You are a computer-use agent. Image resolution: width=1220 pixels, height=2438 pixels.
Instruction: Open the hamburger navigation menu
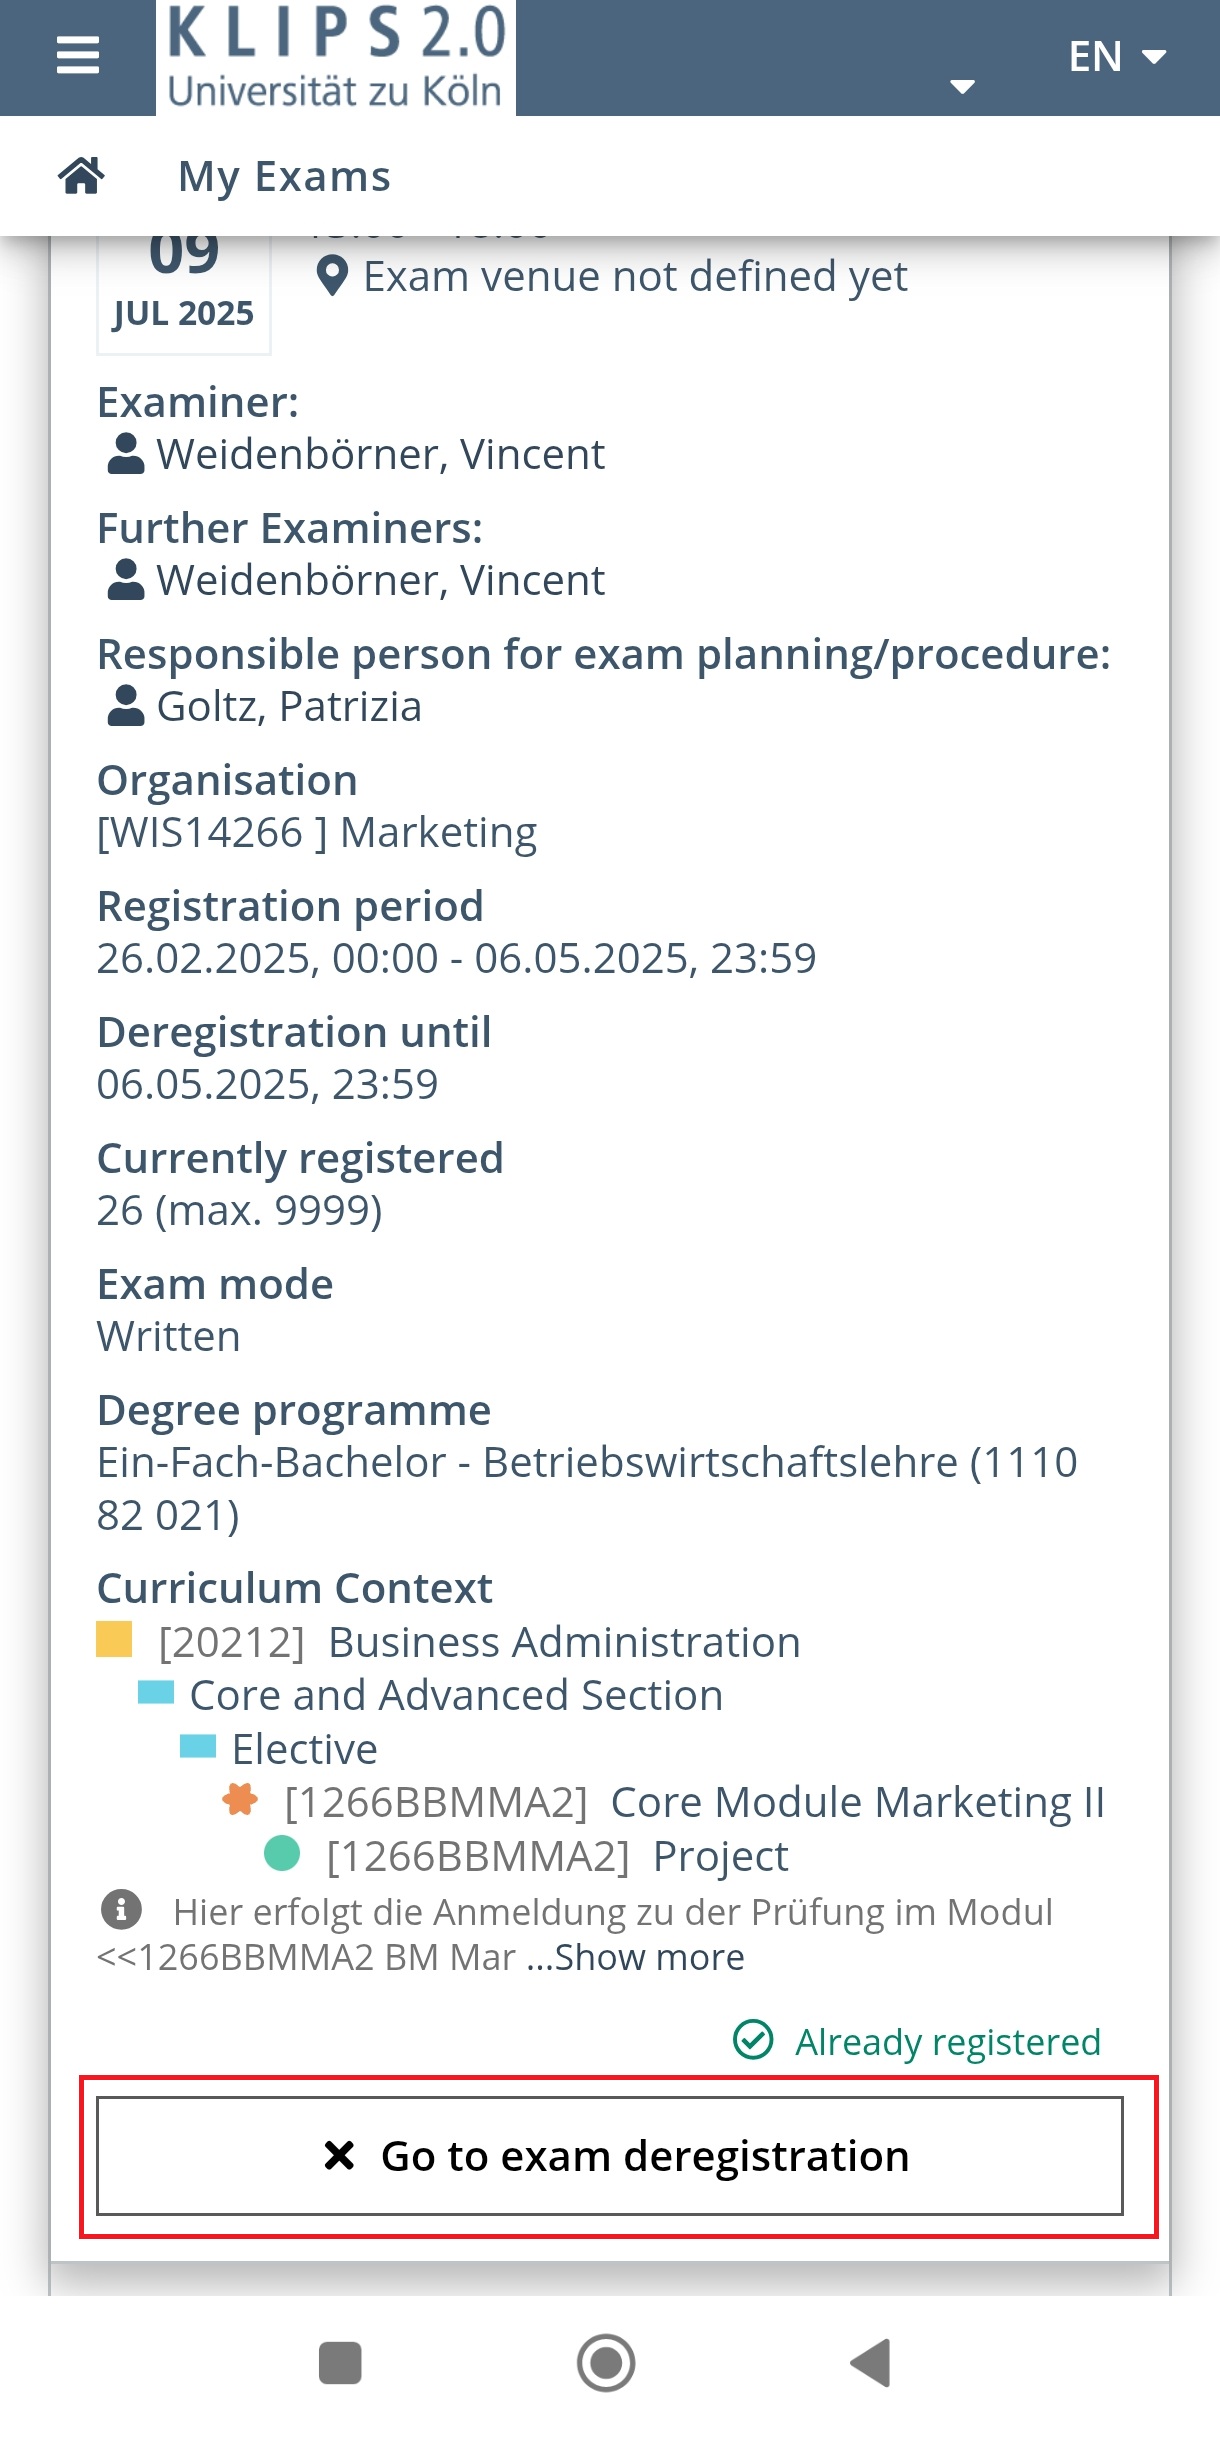click(x=78, y=56)
